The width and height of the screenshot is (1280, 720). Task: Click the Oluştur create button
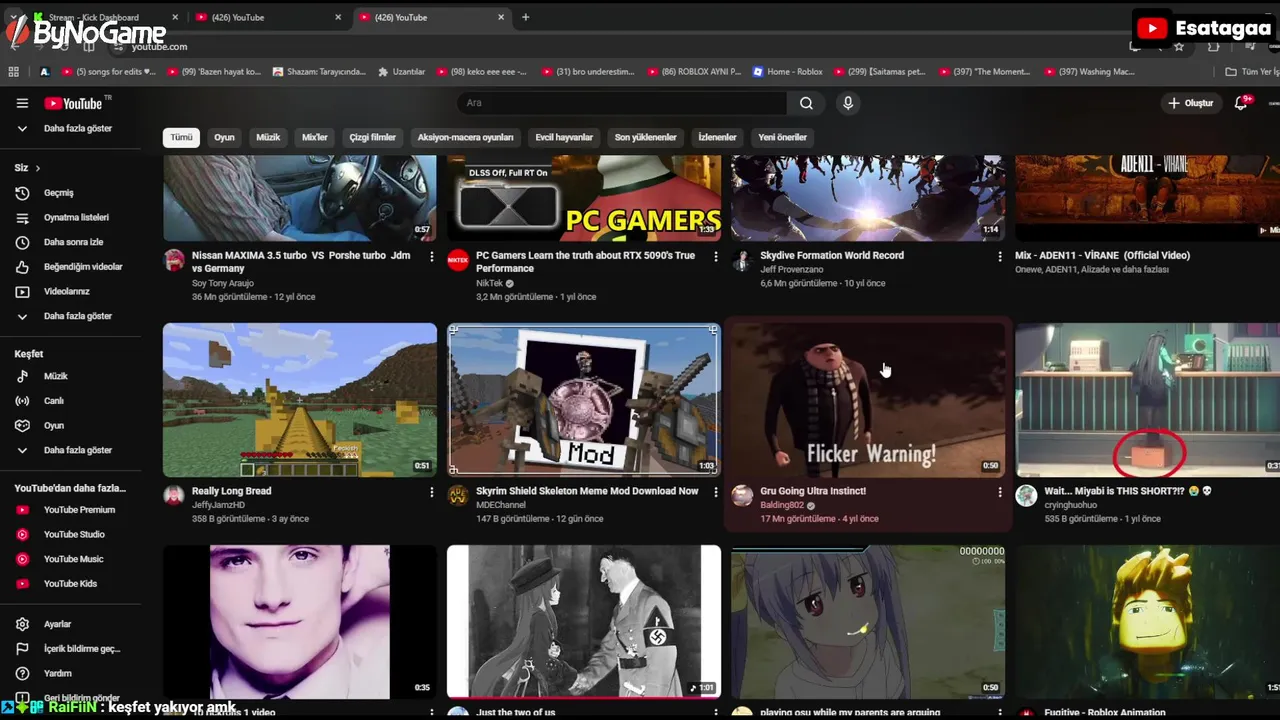tap(1190, 103)
